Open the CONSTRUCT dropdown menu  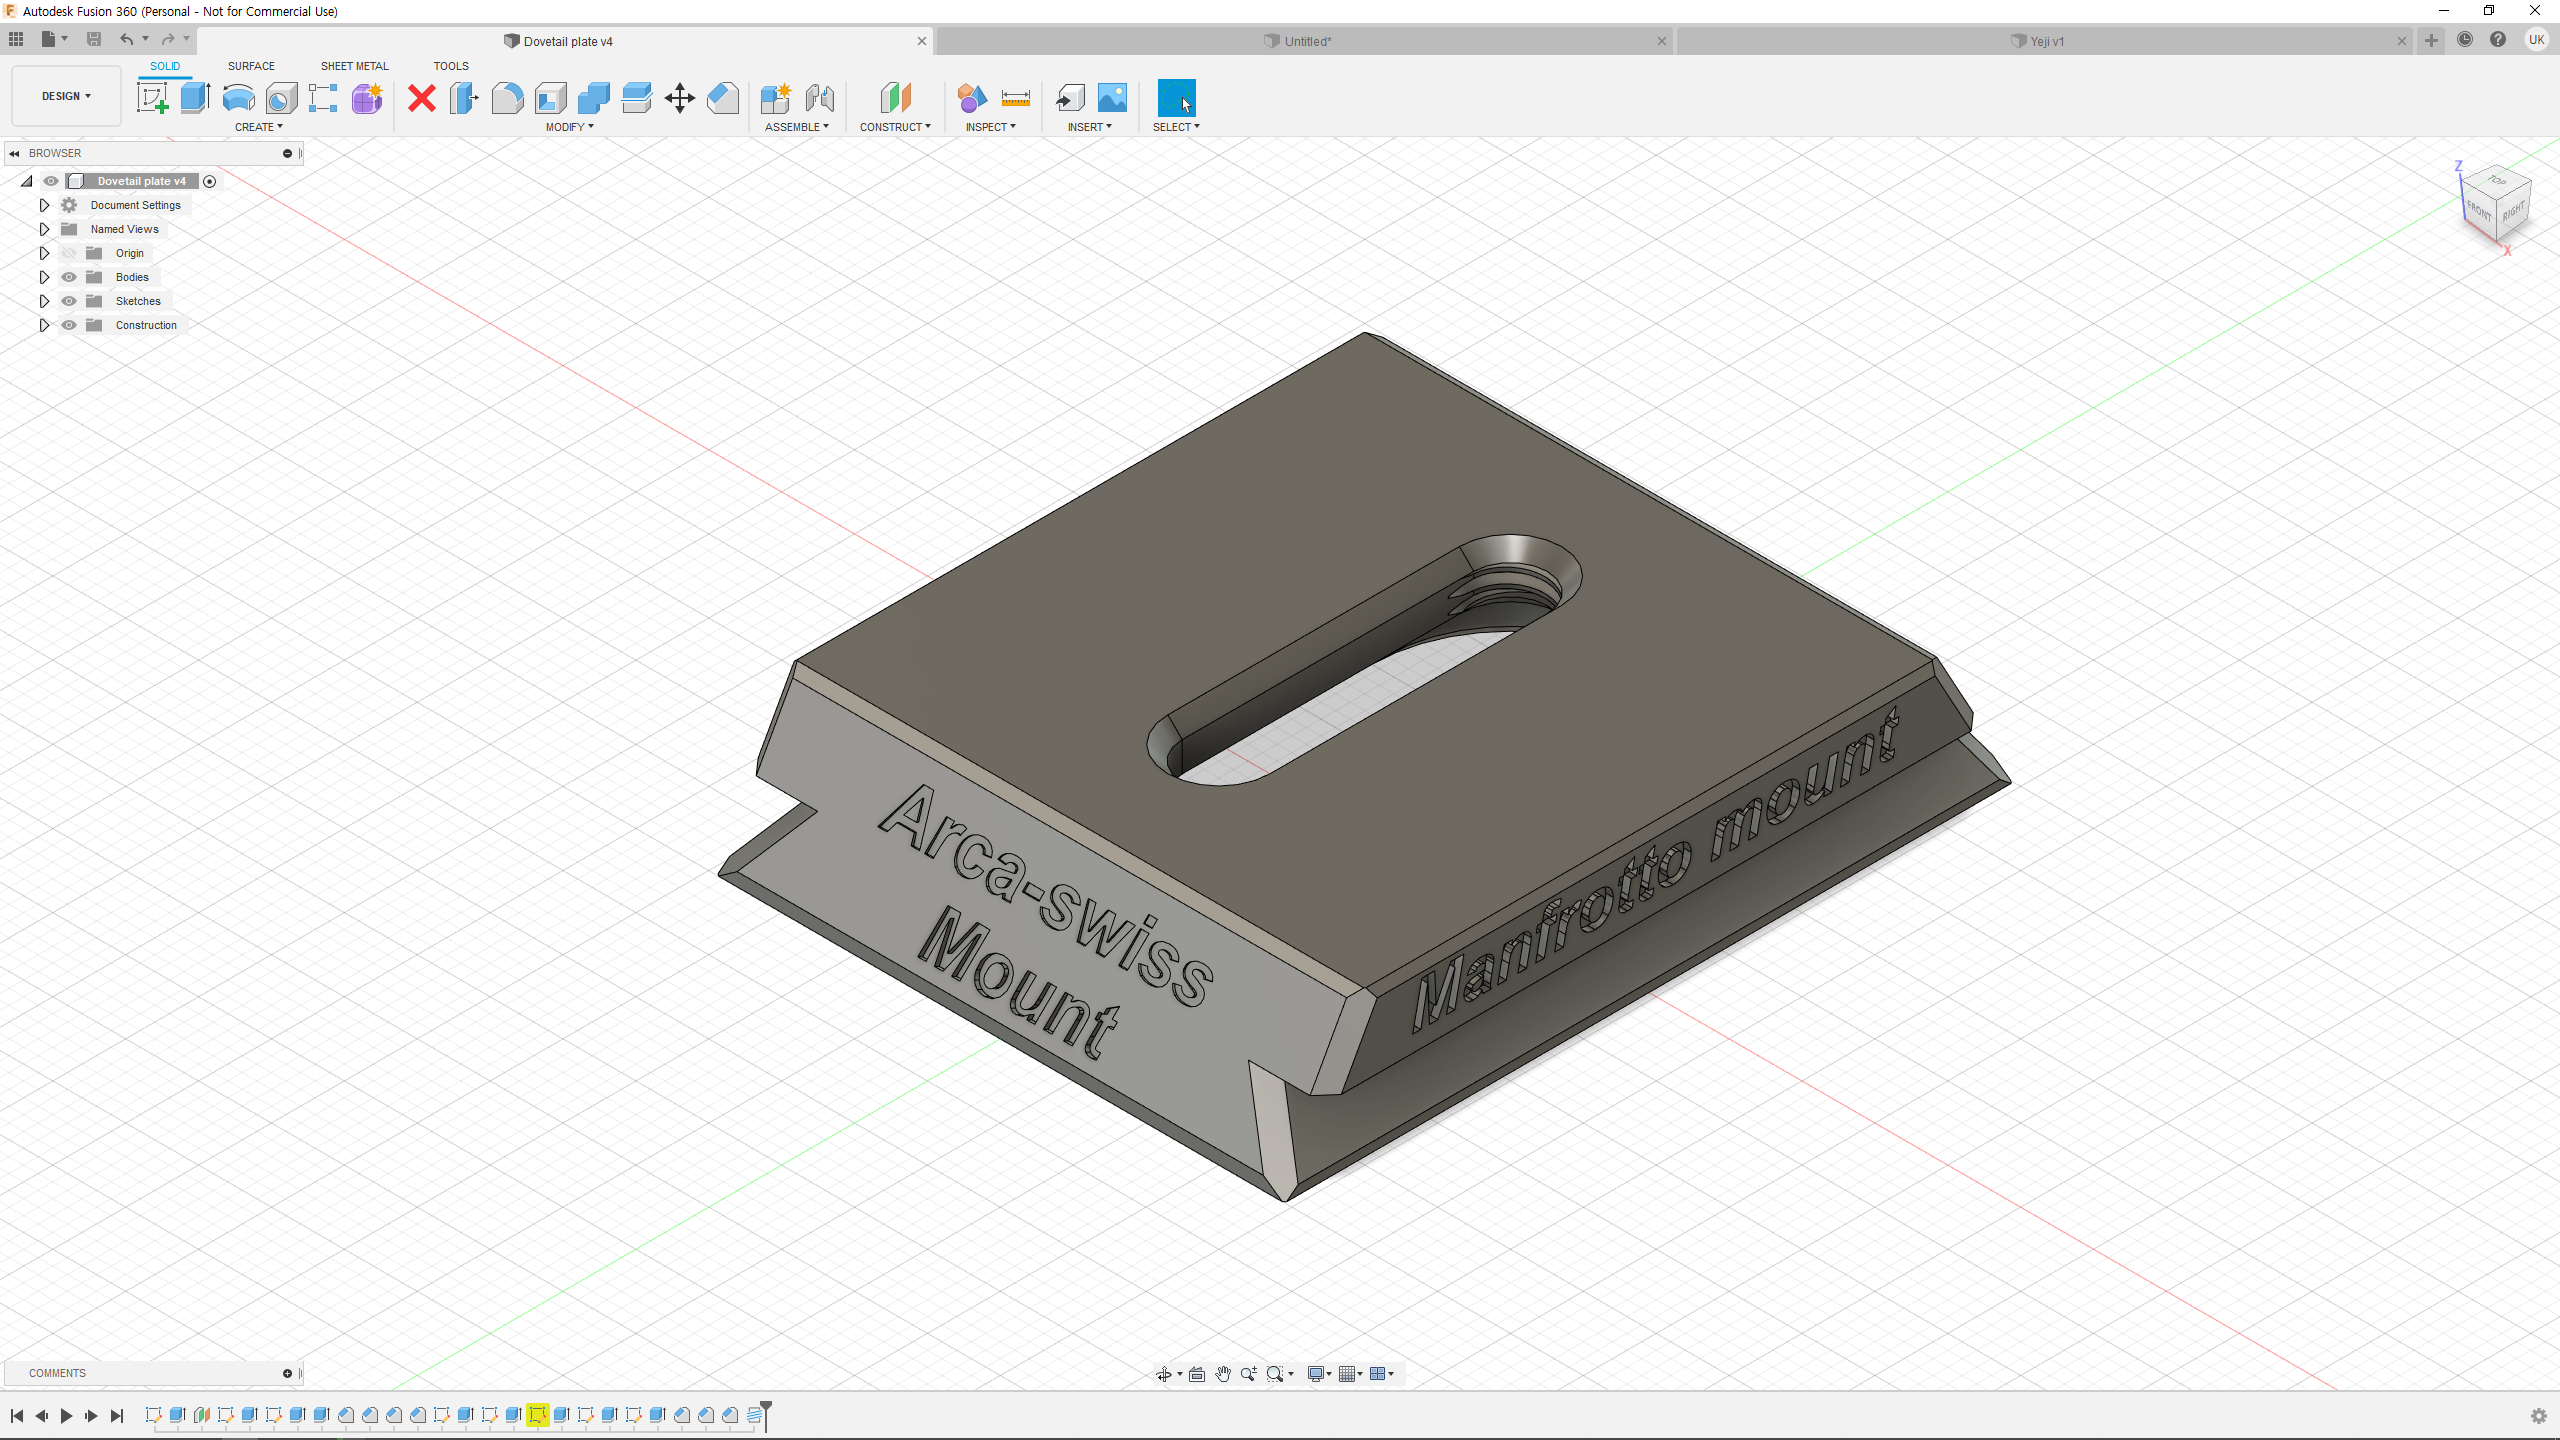pos(895,127)
